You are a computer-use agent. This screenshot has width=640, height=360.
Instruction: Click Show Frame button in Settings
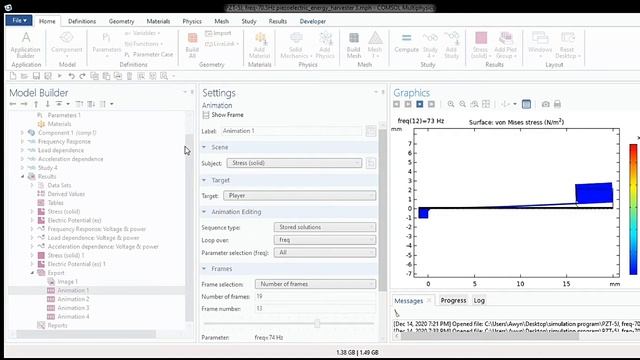point(223,115)
